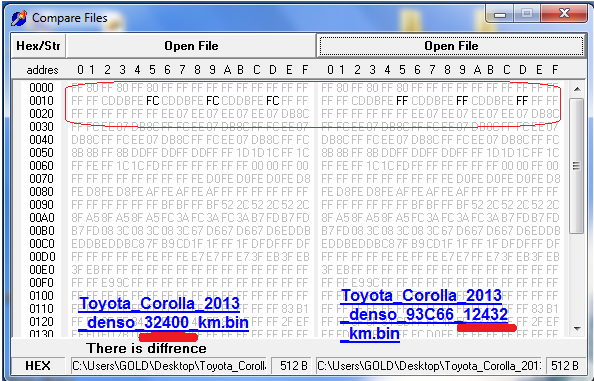Select address row 00C0
Viewport: 594px width, 381px height.
[x=42, y=244]
